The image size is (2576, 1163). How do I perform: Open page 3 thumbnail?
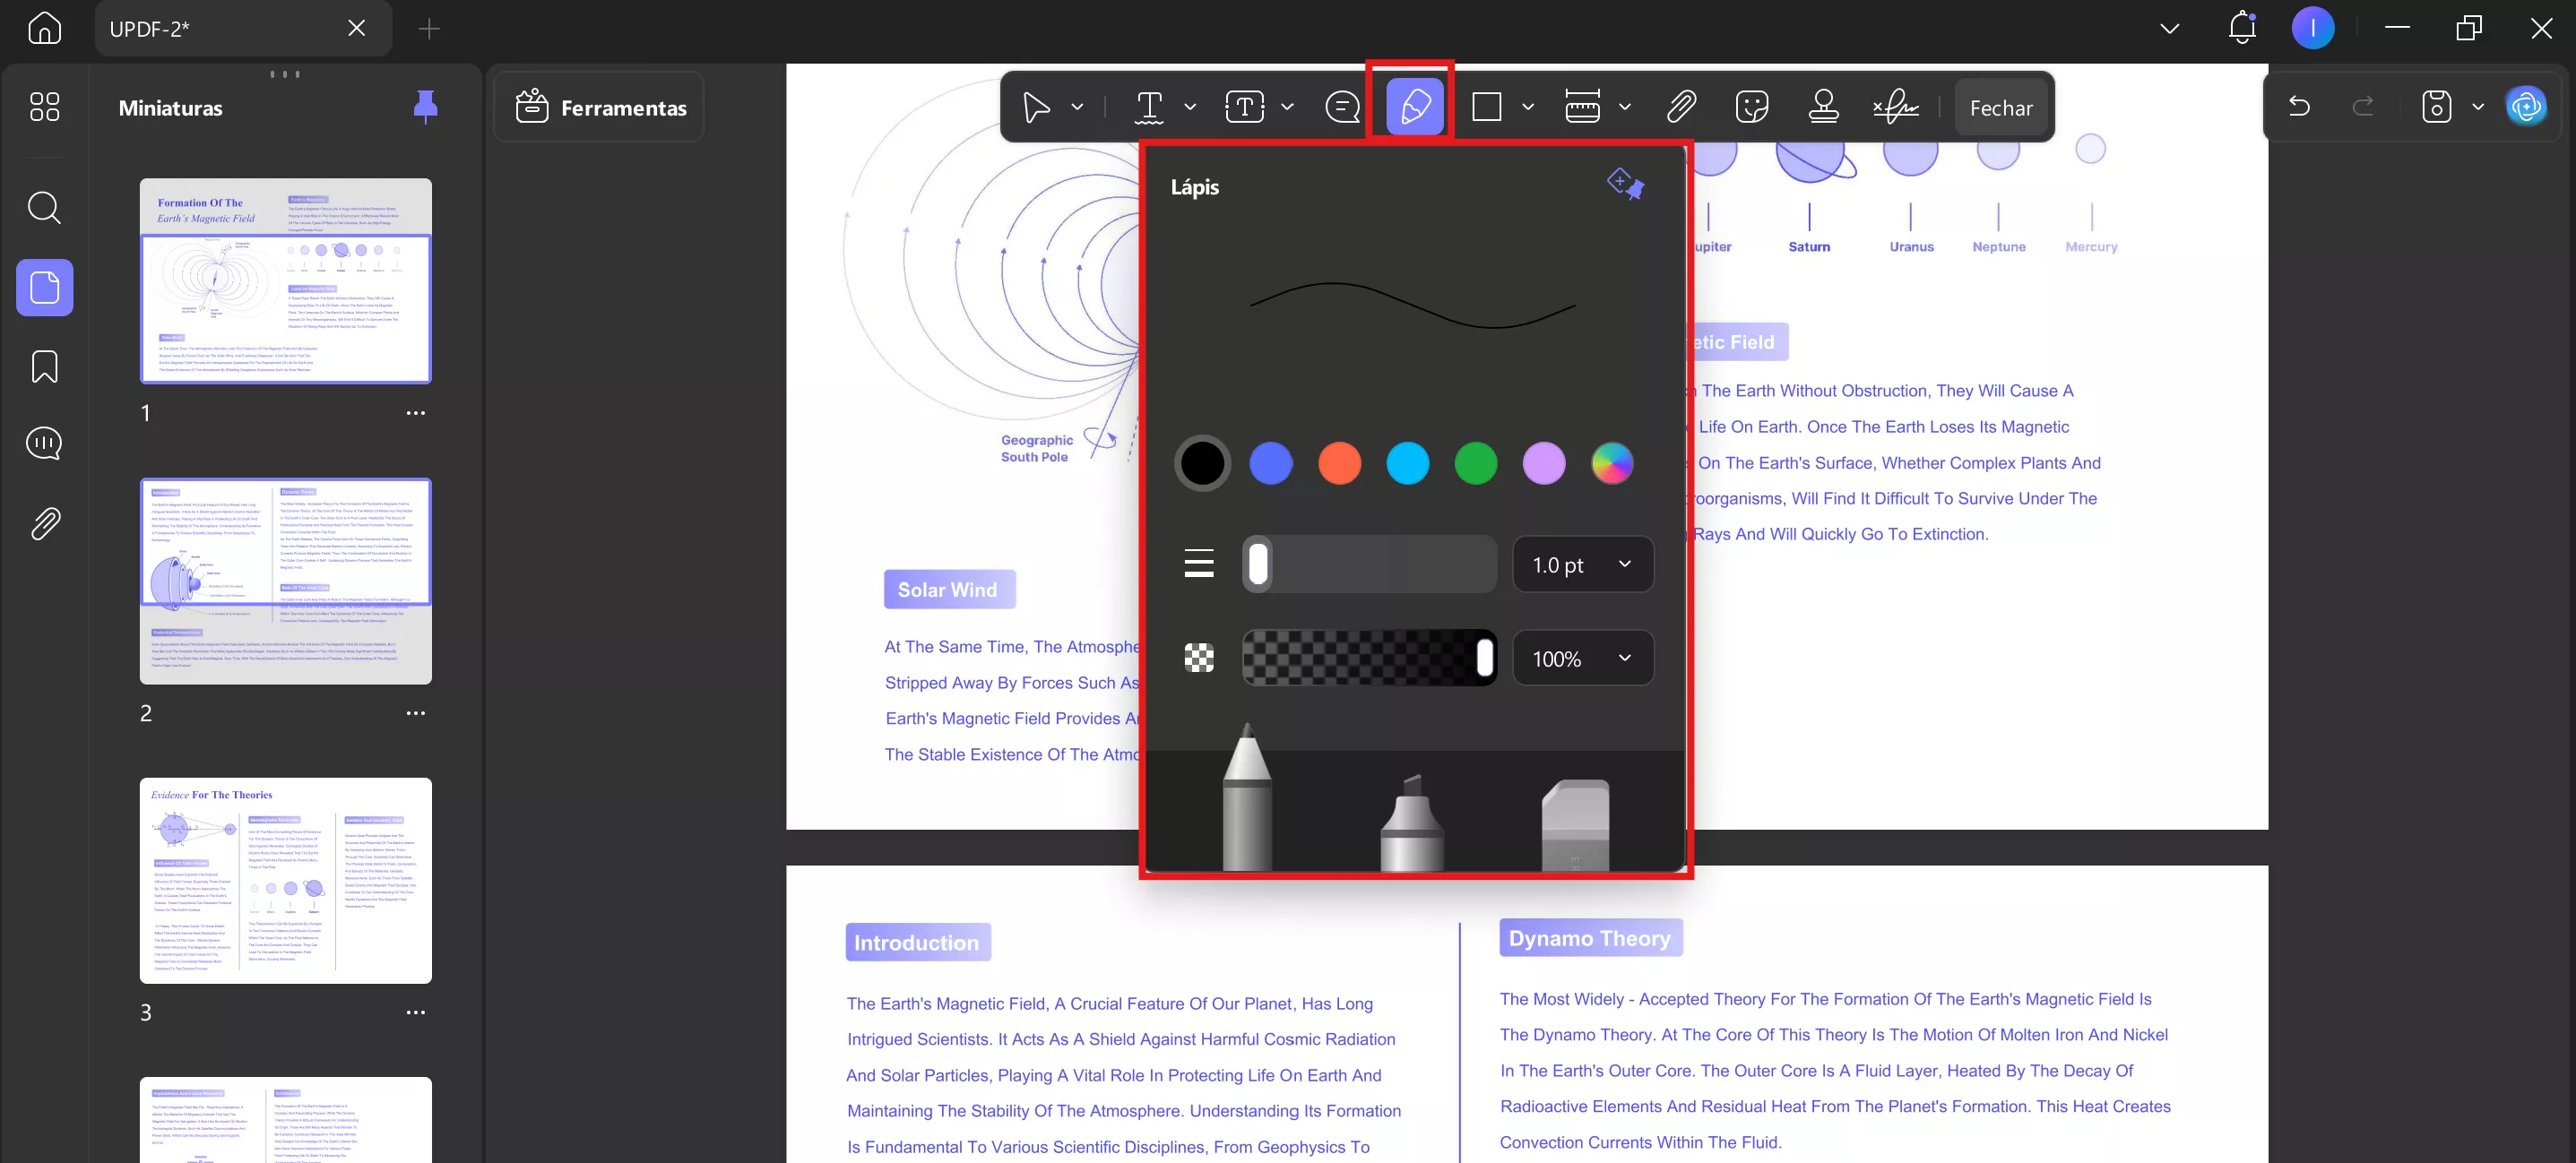click(x=285, y=880)
